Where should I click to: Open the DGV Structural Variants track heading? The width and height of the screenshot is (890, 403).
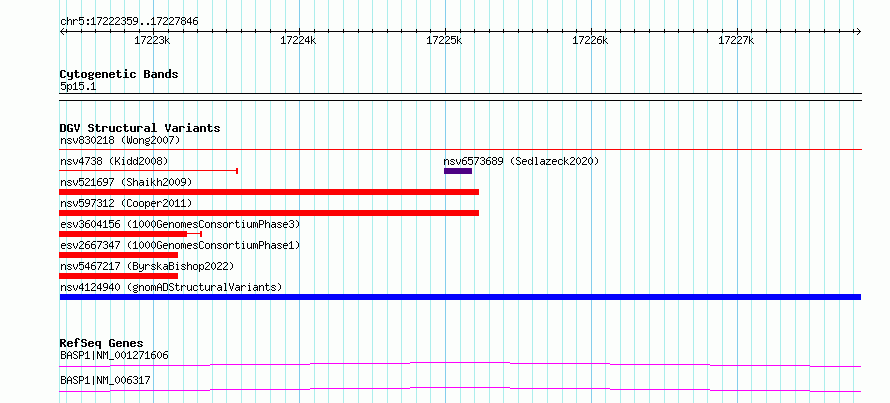click(140, 128)
